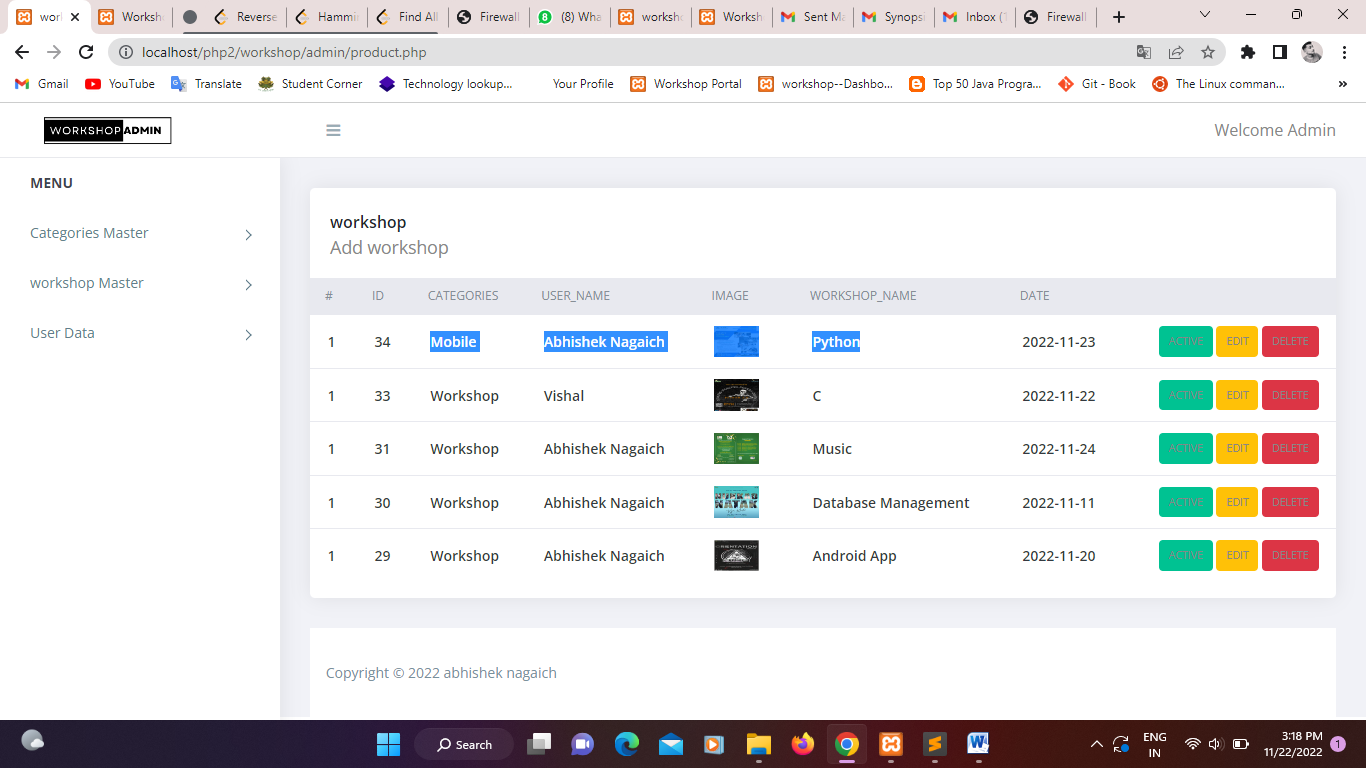
Task: Show hidden system tray icons
Action: point(1096,744)
